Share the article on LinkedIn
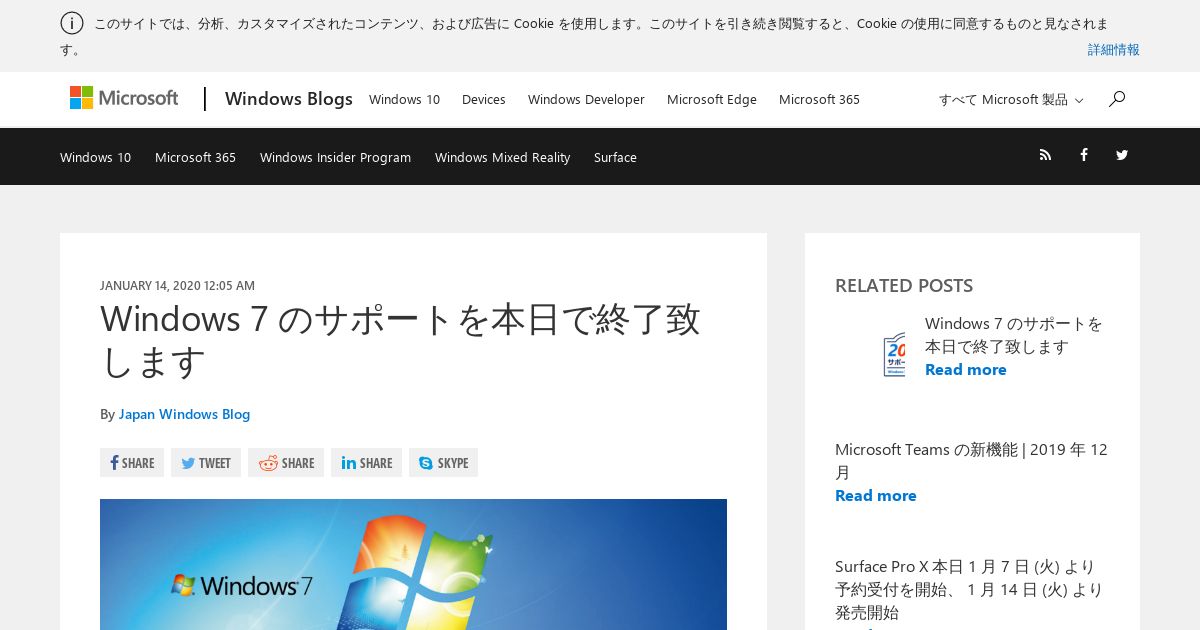 [x=366, y=462]
